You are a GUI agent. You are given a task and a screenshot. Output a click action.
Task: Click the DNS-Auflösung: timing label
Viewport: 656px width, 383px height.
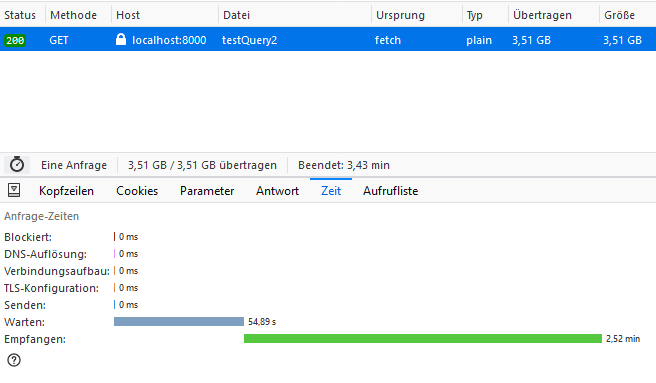46,254
